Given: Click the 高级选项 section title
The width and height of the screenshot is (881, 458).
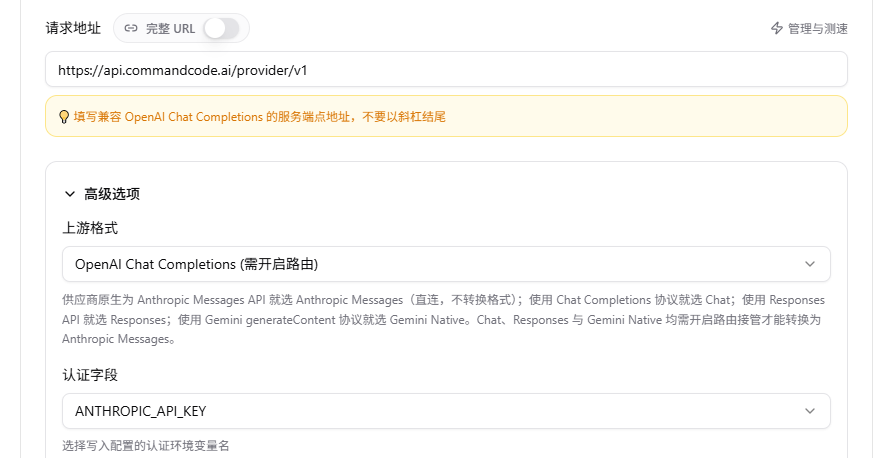Looking at the screenshot, I should [112, 194].
